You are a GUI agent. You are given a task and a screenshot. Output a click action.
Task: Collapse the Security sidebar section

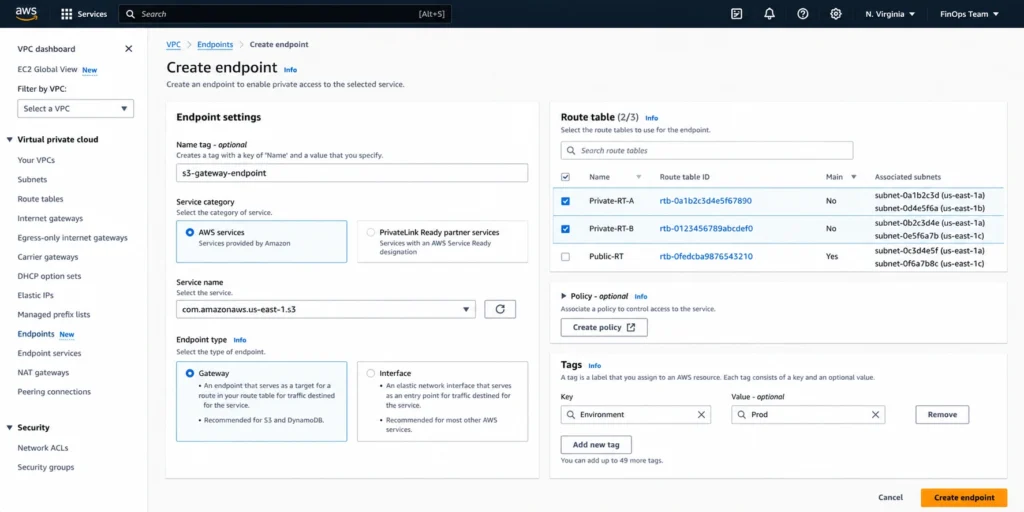point(10,428)
